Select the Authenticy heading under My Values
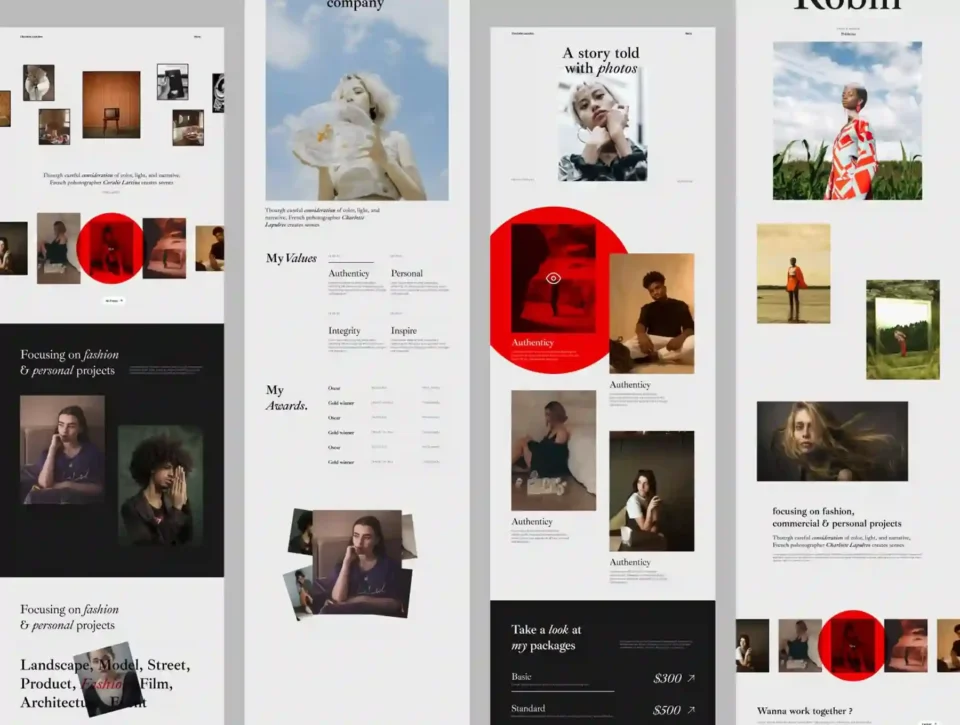The height and width of the screenshot is (725, 960). 349,273
